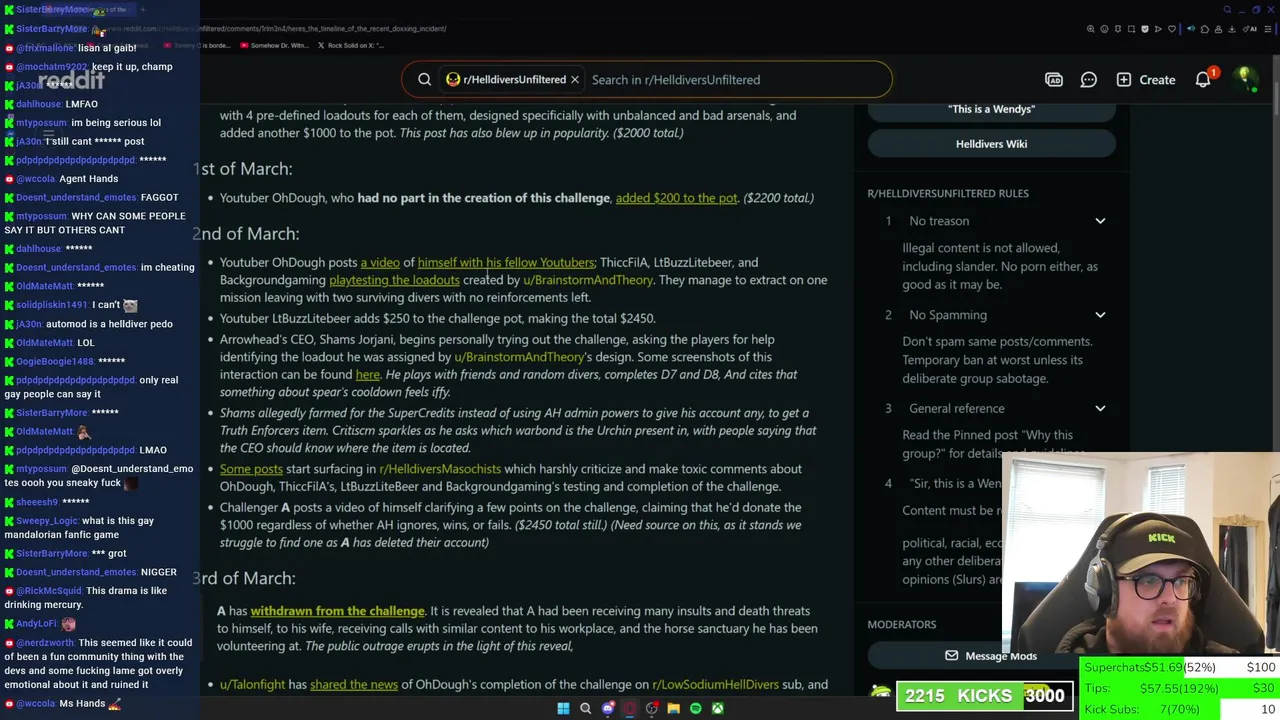
Task: Open the Reddit advertise AD icon
Action: click(x=1054, y=79)
